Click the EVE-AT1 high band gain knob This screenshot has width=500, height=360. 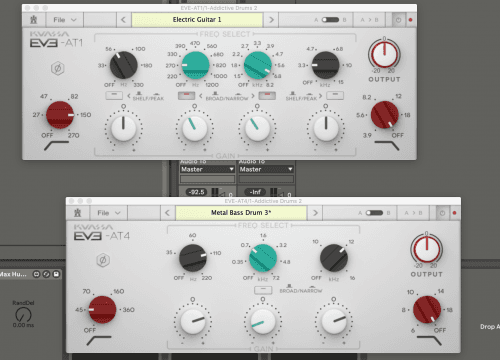326,128
